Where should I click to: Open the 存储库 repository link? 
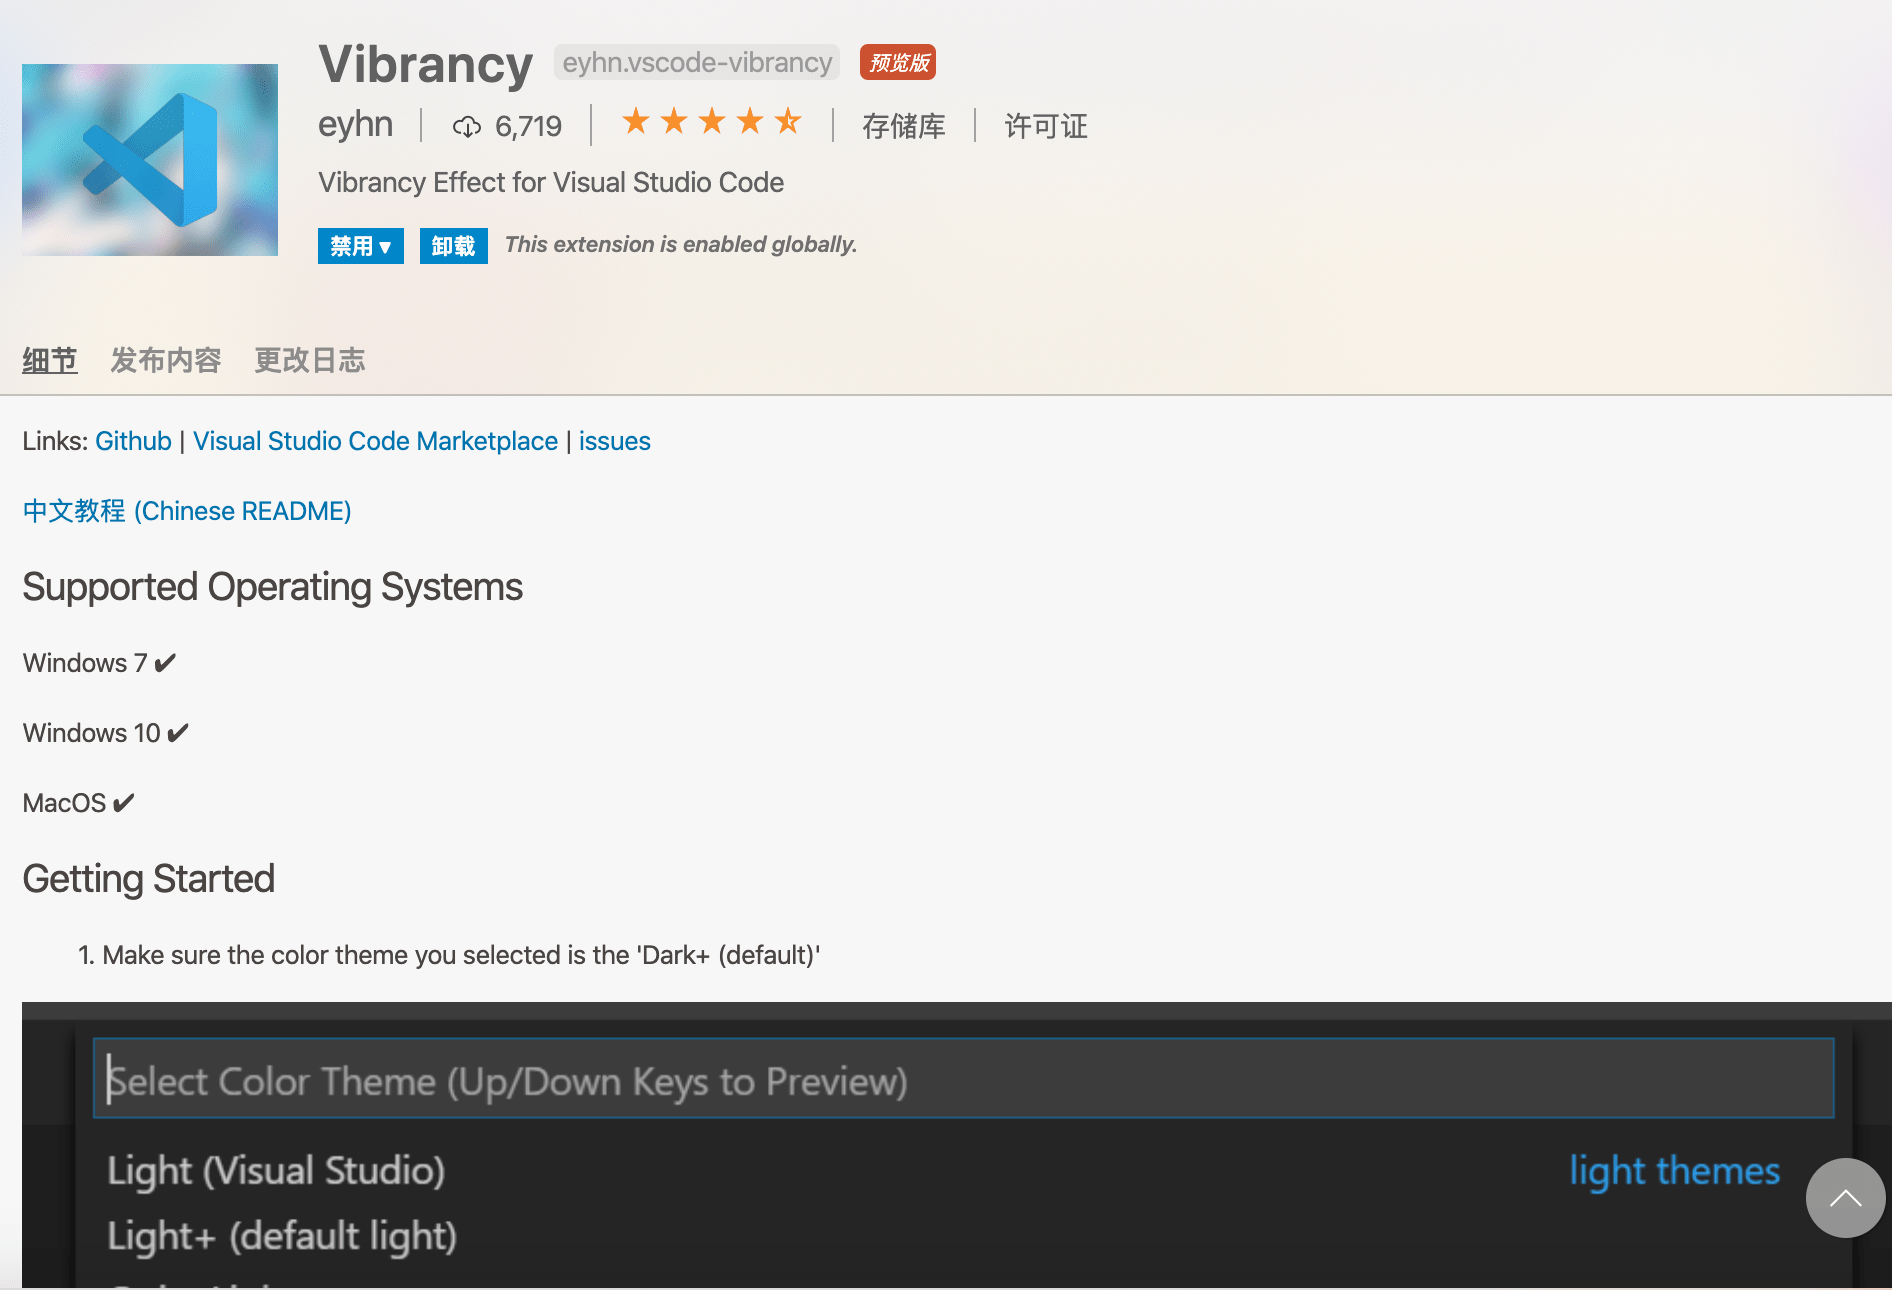click(904, 126)
